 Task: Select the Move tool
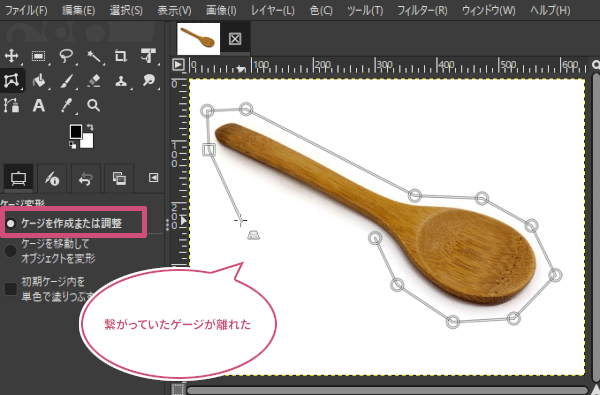pos(11,56)
